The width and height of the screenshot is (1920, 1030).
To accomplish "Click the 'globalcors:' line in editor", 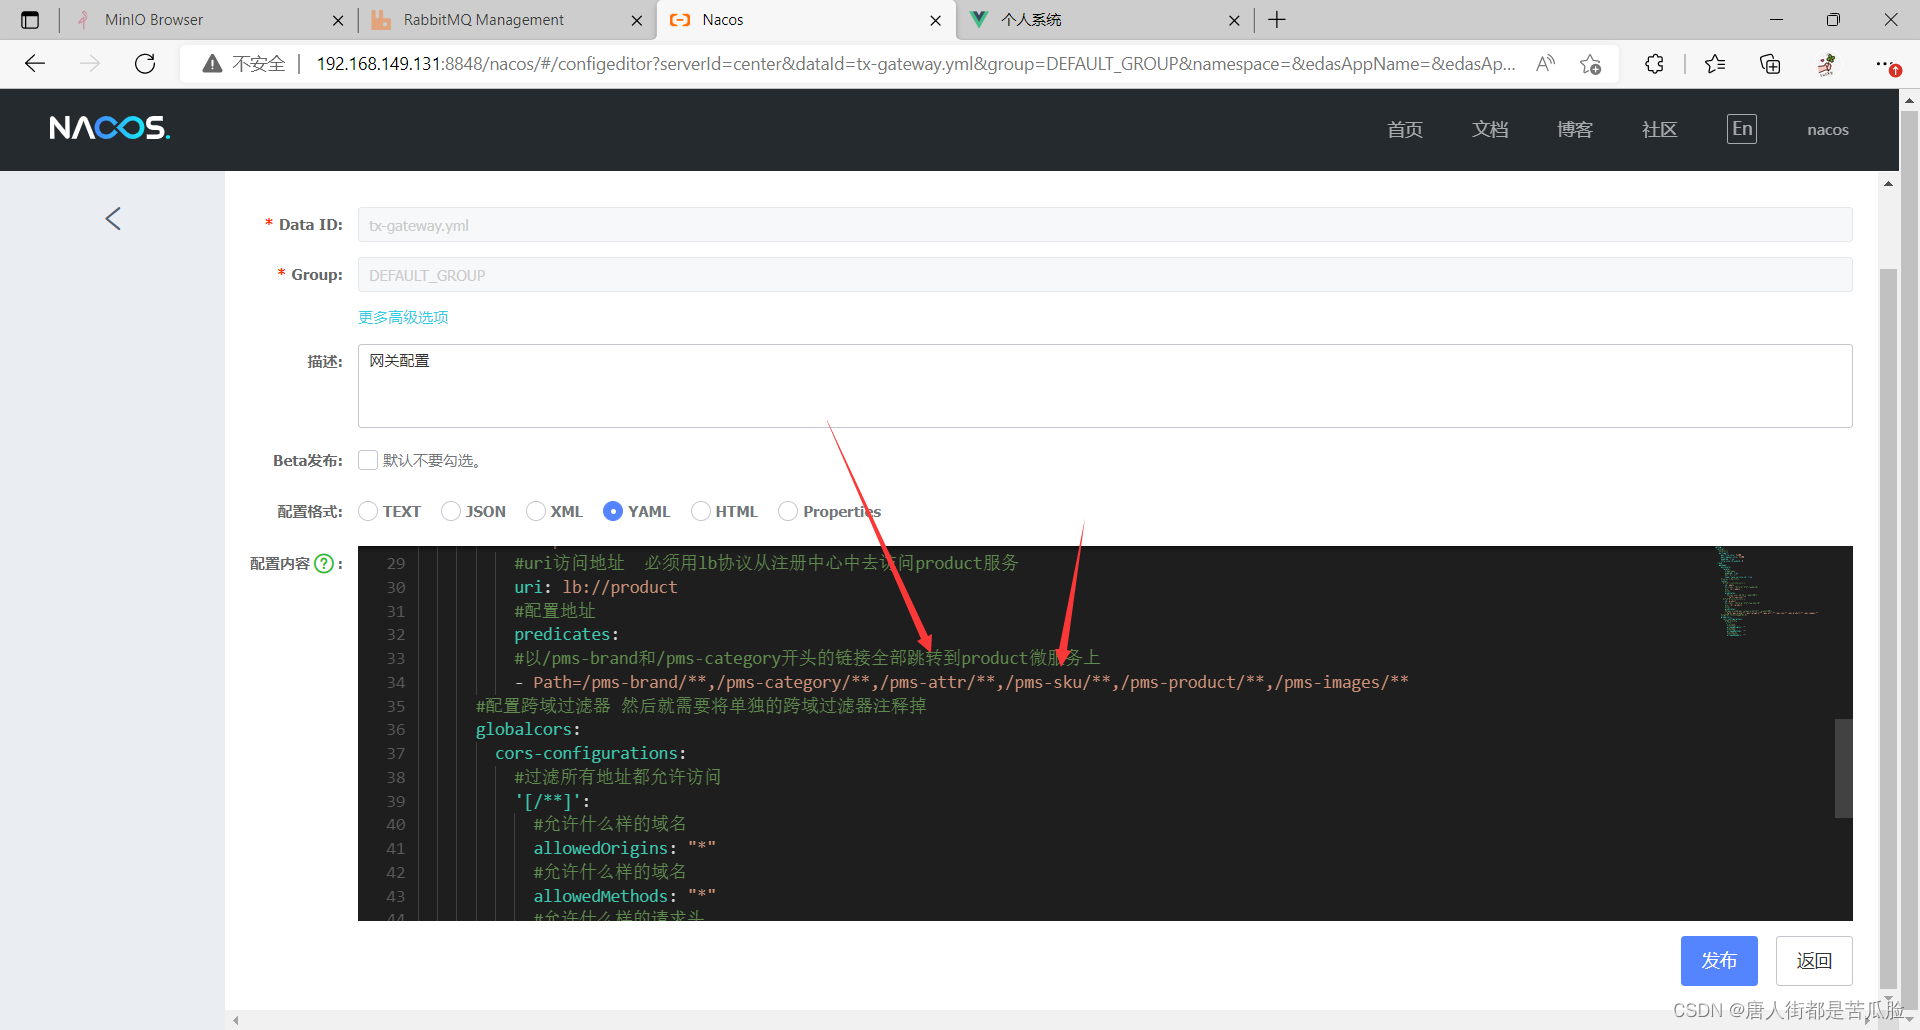I will pos(528,730).
